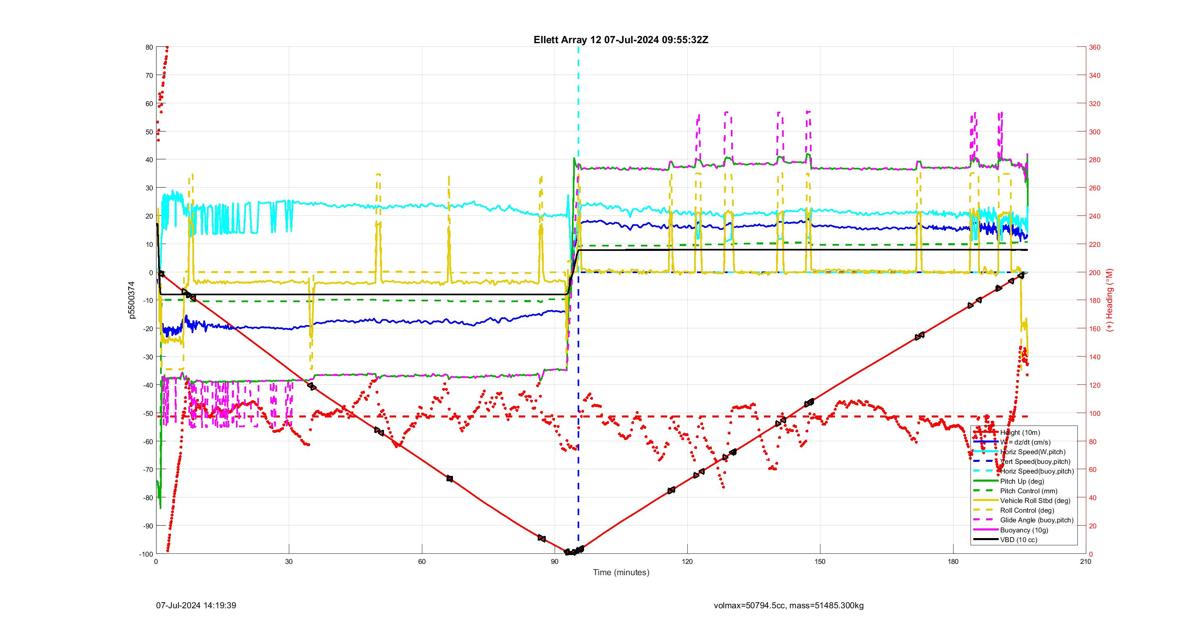Viewport: 1200px width, 622px height.
Task: Click the 150 tick on time axis
Action: pos(820,562)
